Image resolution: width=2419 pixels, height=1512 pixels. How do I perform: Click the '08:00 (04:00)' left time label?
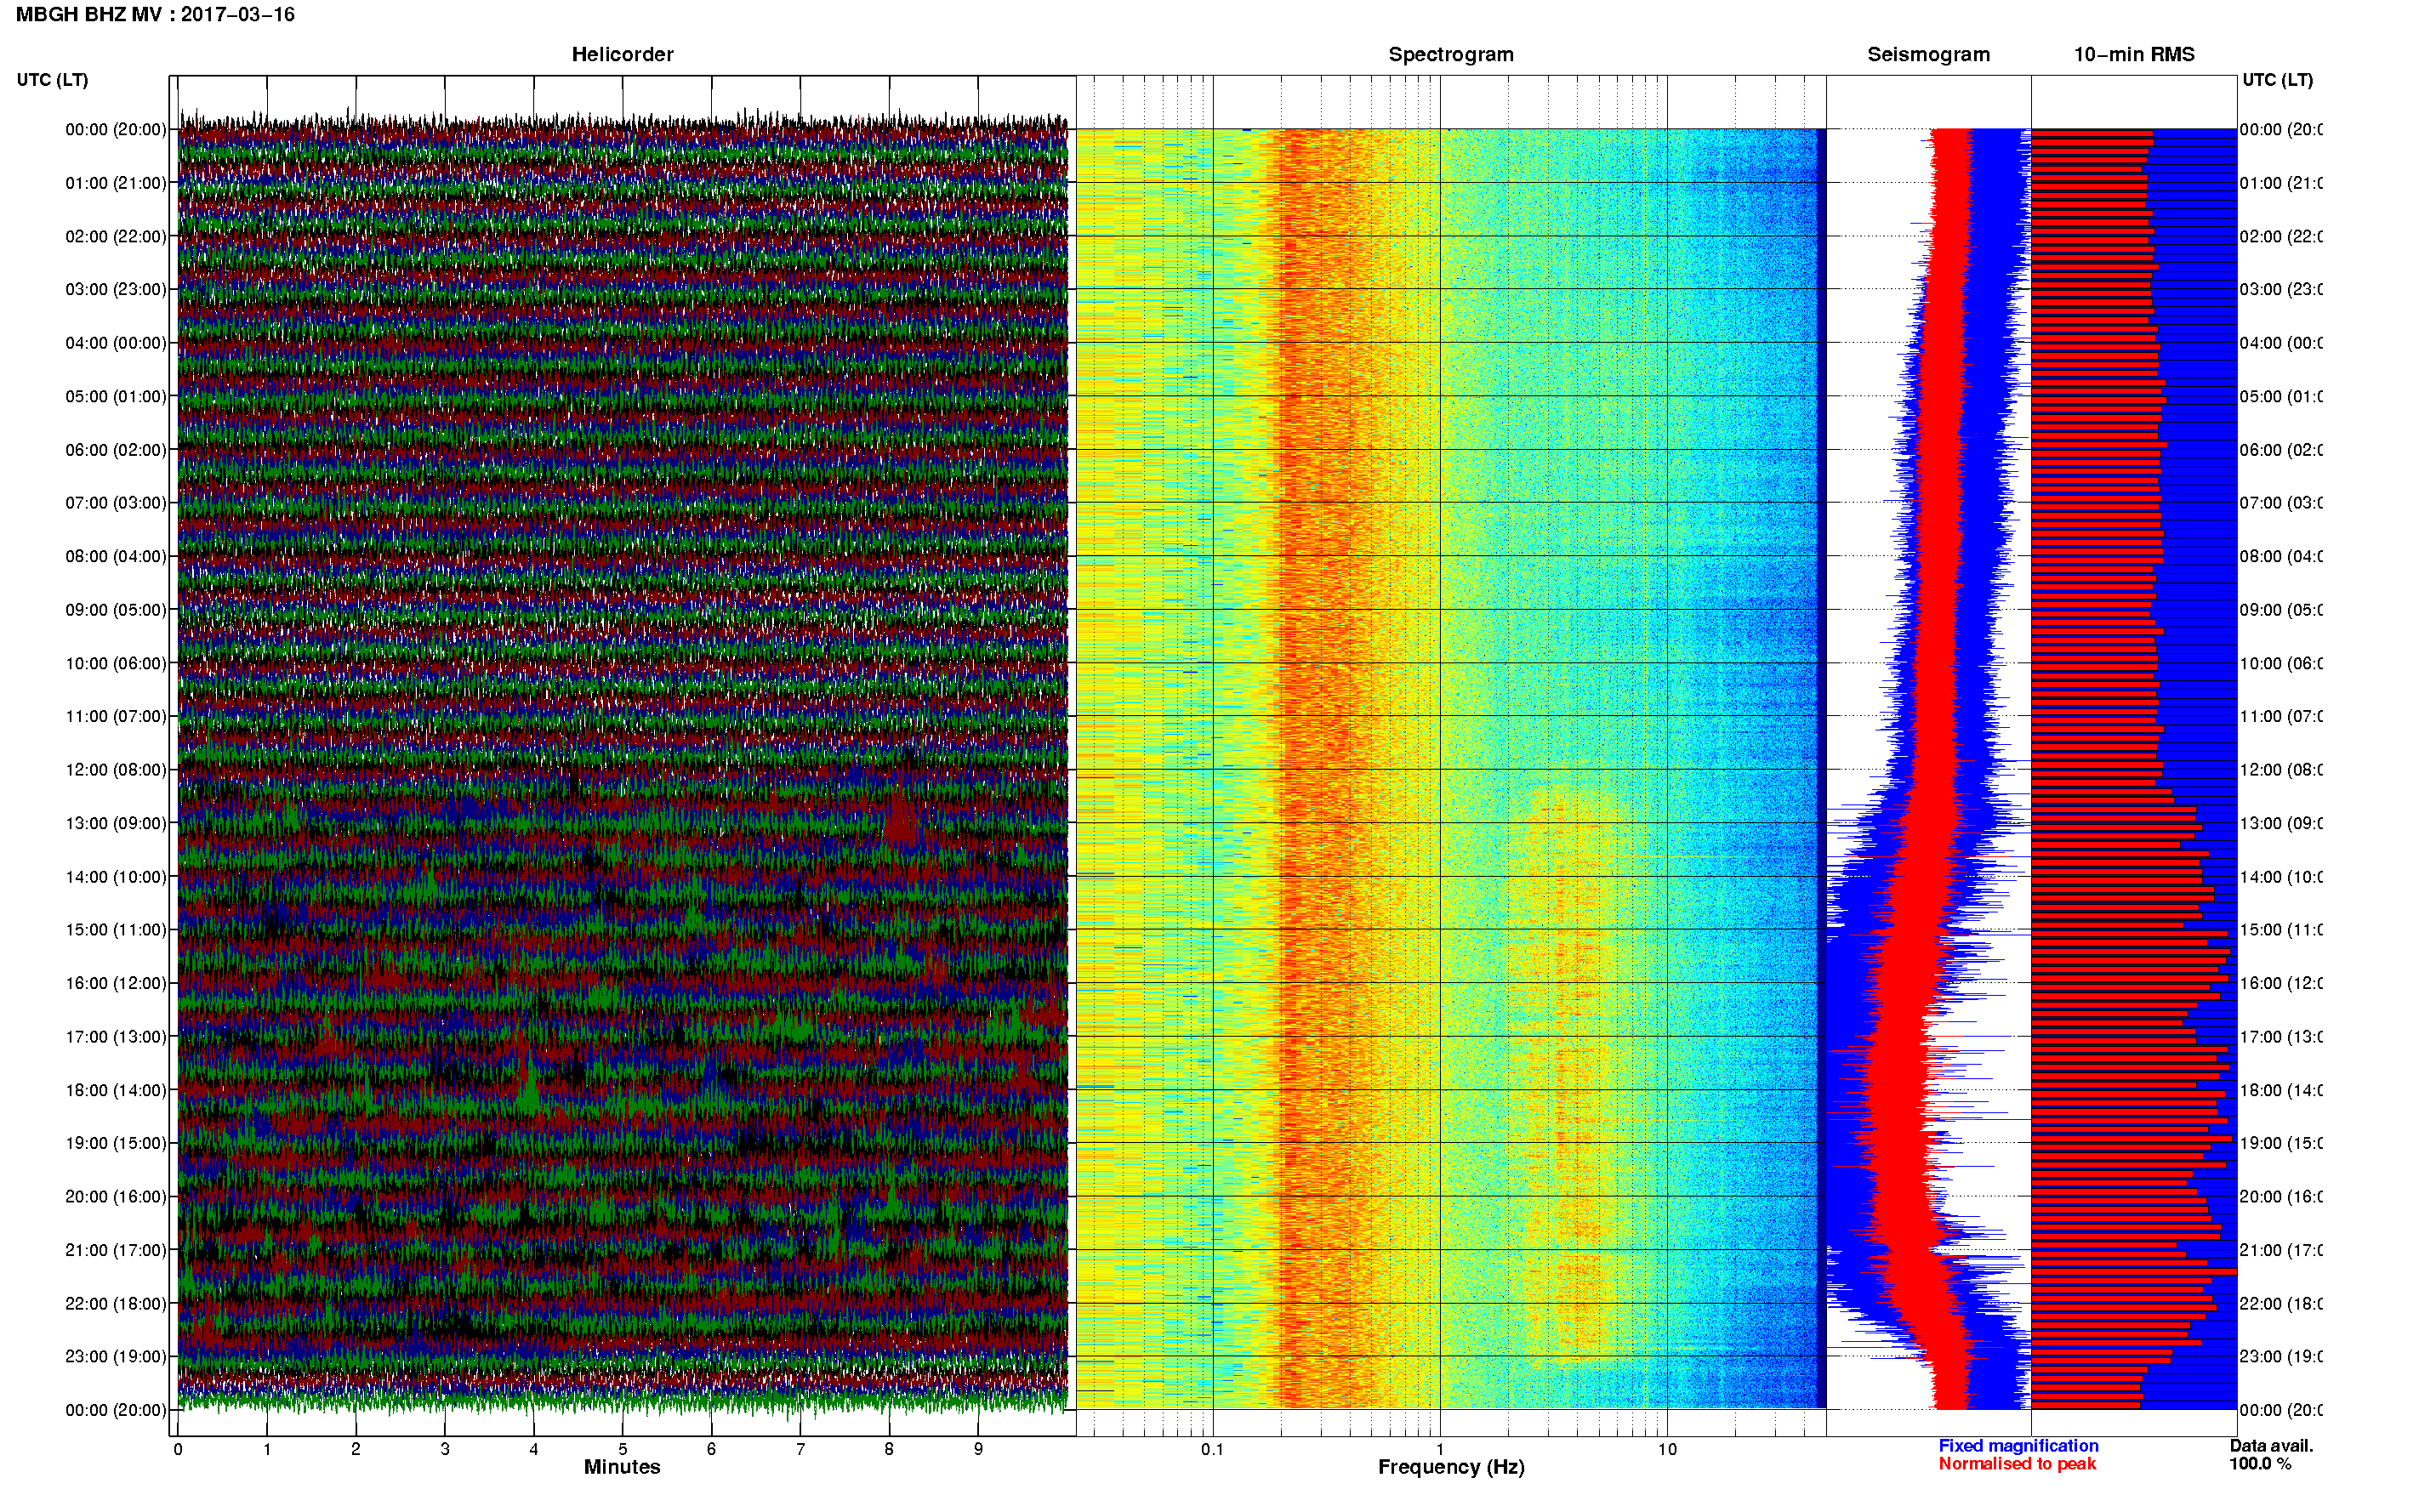116,557
